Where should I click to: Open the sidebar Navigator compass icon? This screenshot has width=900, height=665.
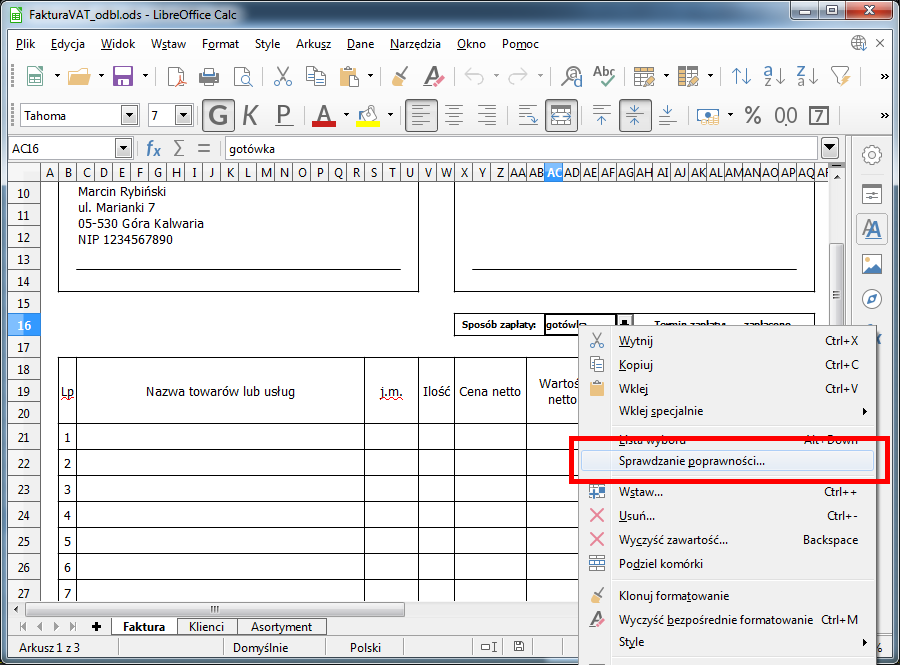[872, 299]
